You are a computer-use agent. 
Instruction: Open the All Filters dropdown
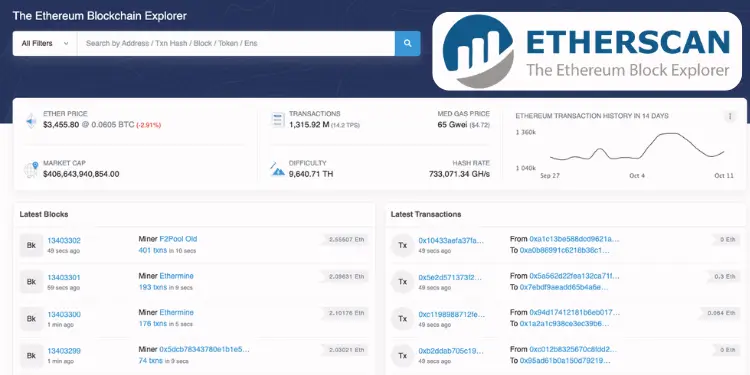click(x=45, y=44)
